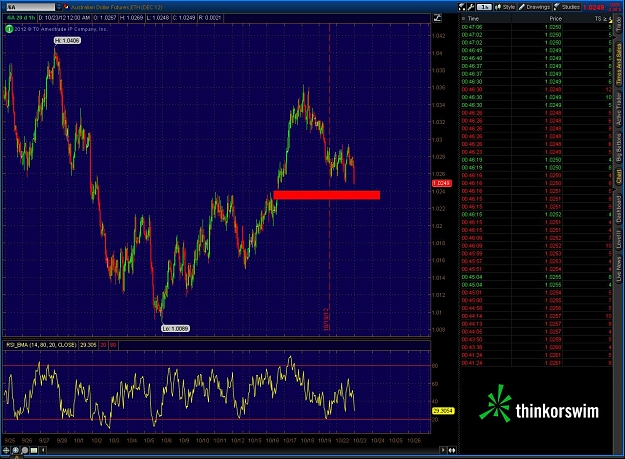Select the pan tool icon at the bottom left
625x459 pixels.
[x=16, y=450]
